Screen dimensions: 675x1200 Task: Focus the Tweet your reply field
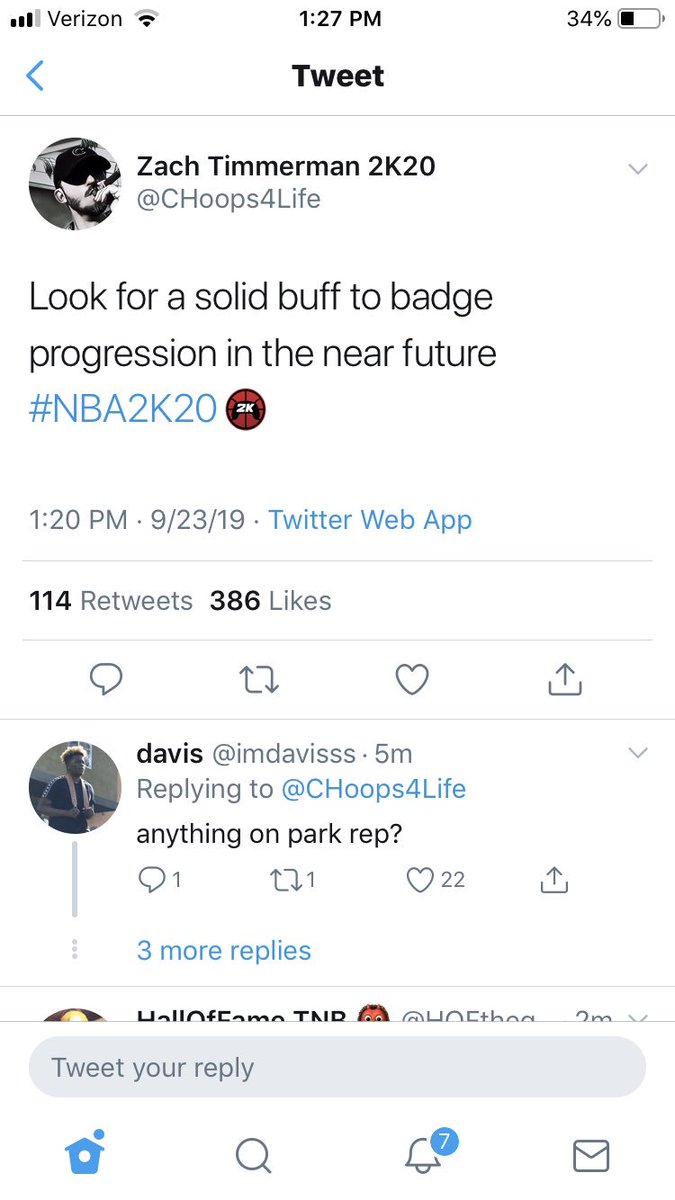click(x=337, y=1067)
